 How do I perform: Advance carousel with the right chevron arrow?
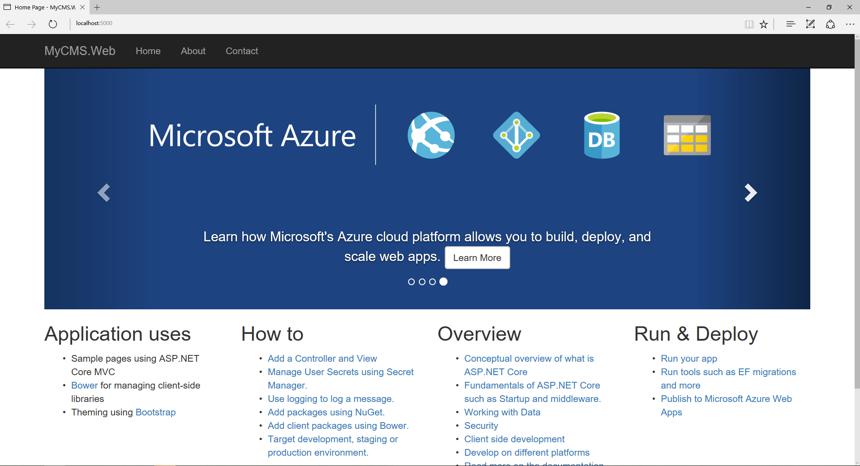click(x=750, y=192)
